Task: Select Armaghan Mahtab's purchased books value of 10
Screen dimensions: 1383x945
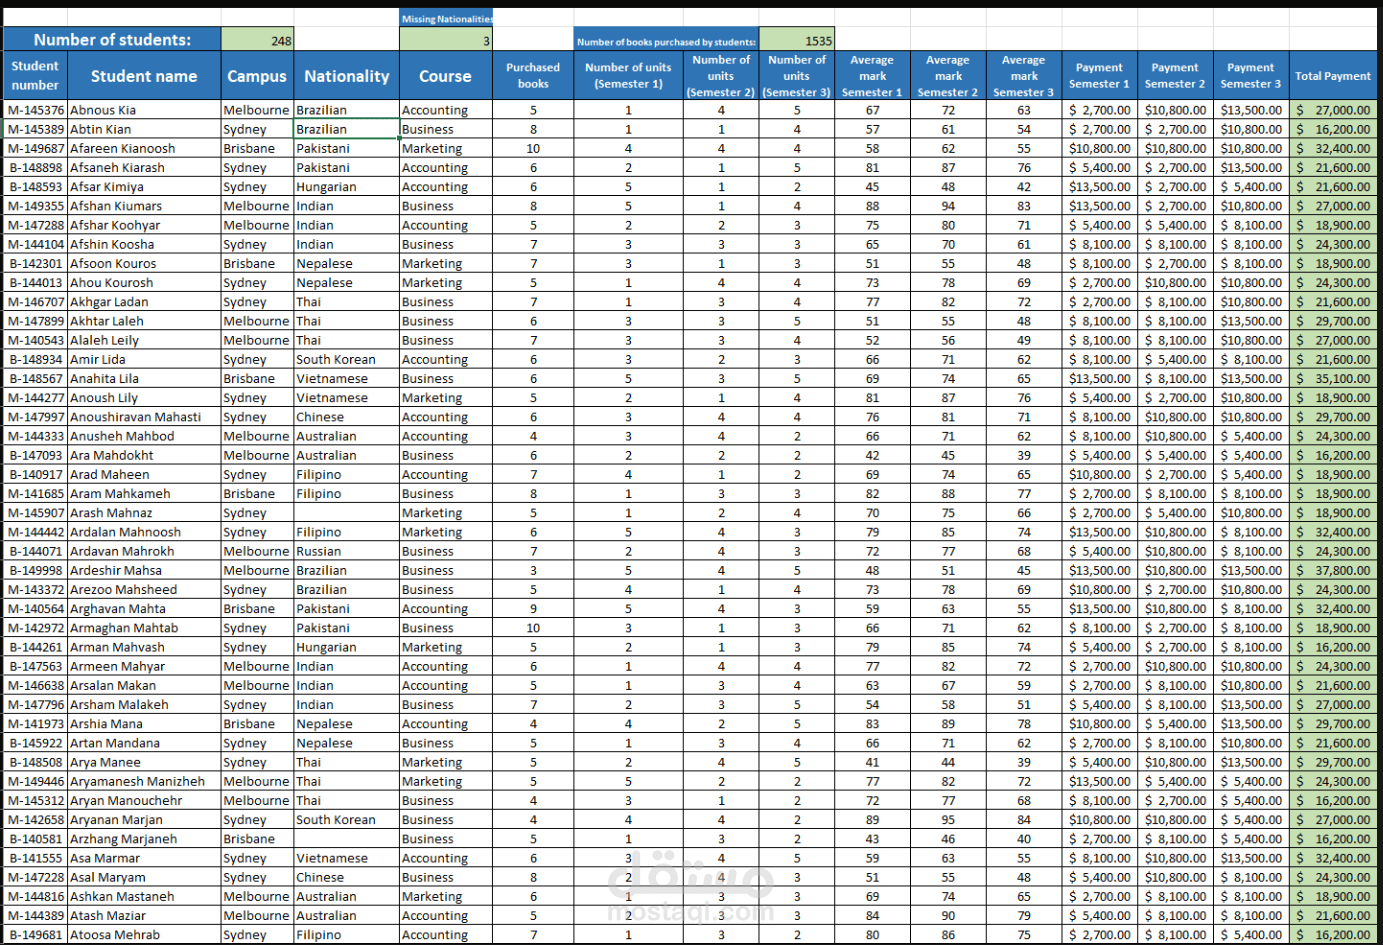Action: [533, 628]
